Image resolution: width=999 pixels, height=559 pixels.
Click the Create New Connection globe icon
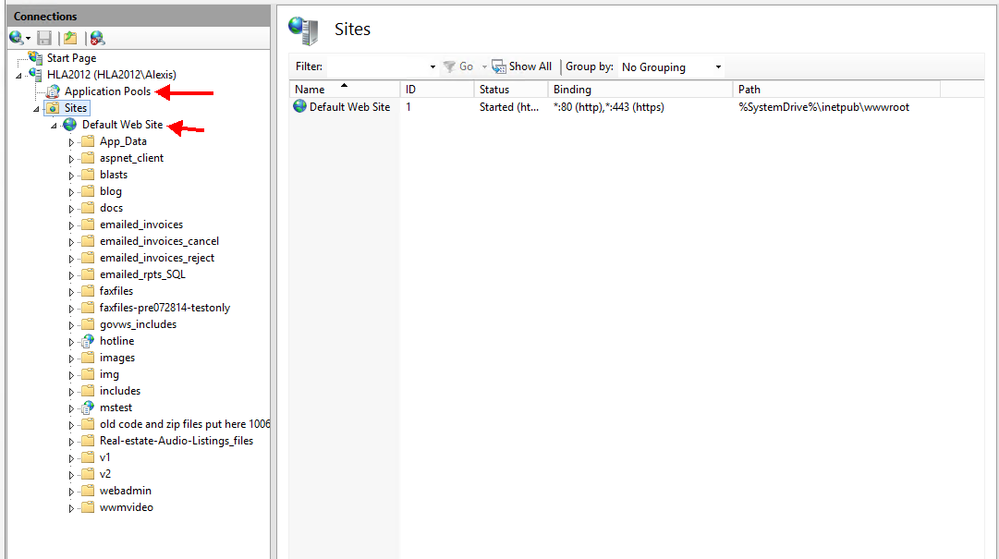tap(17, 38)
